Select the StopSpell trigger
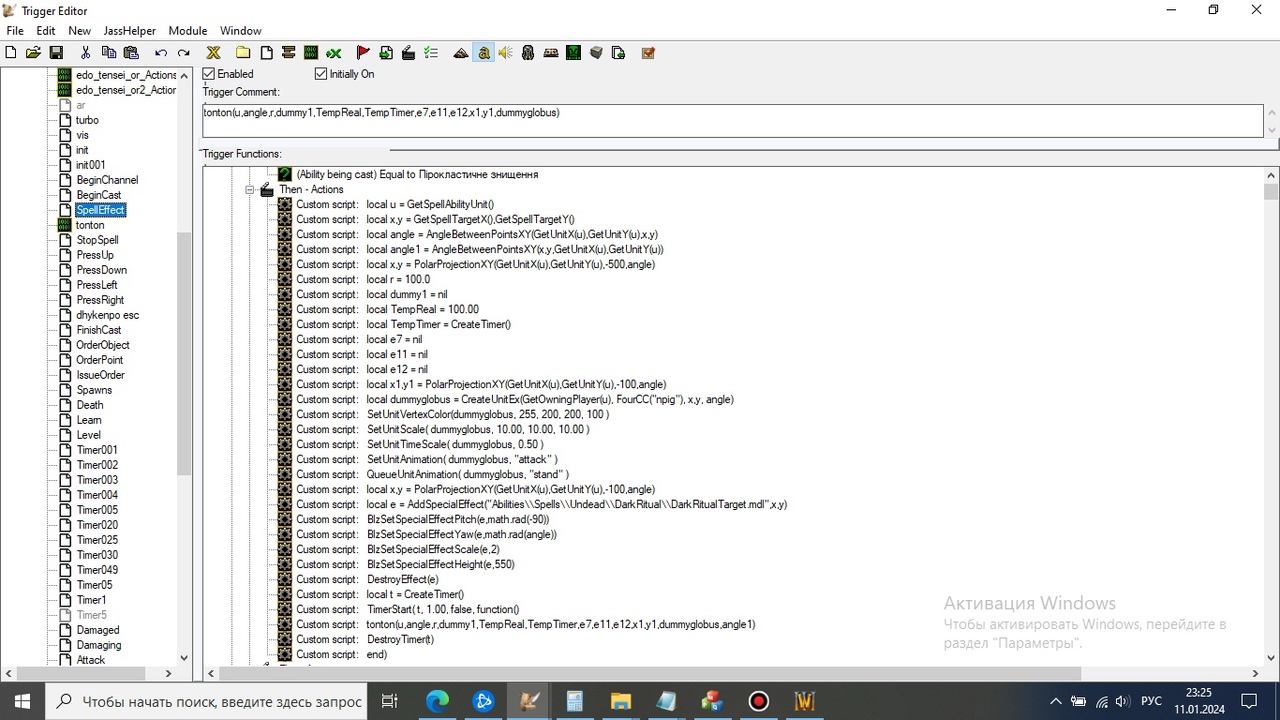The height and width of the screenshot is (720, 1280). 98,240
